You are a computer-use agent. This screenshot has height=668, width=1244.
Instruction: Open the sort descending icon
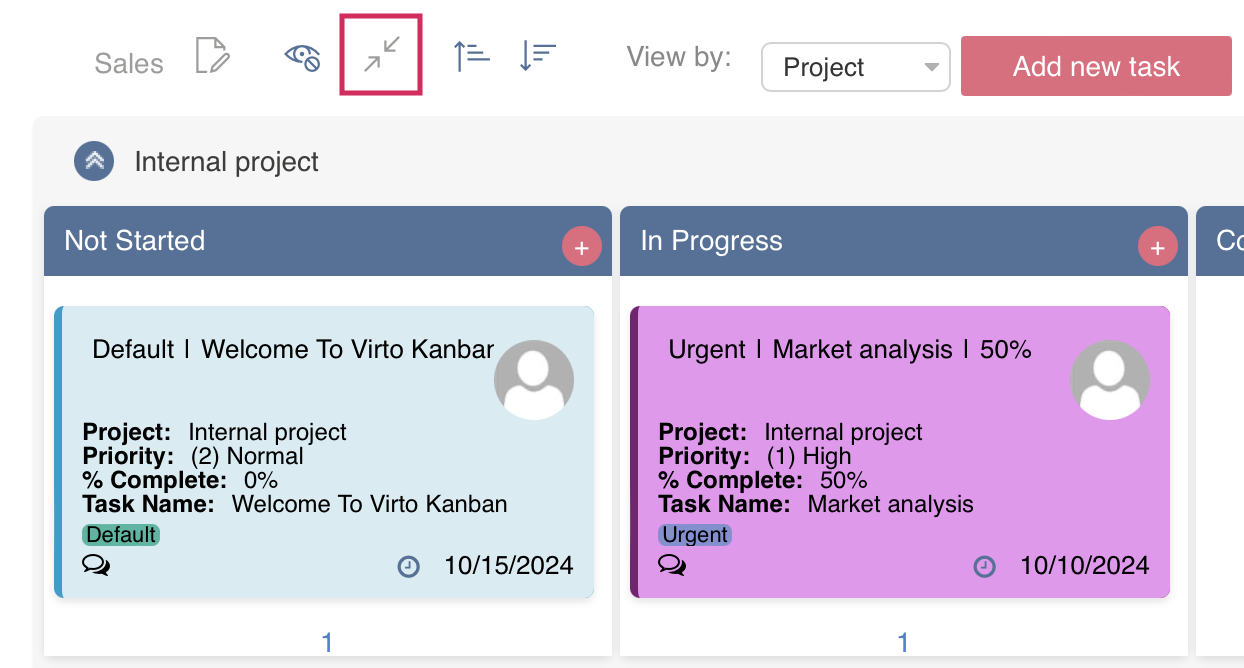537,54
